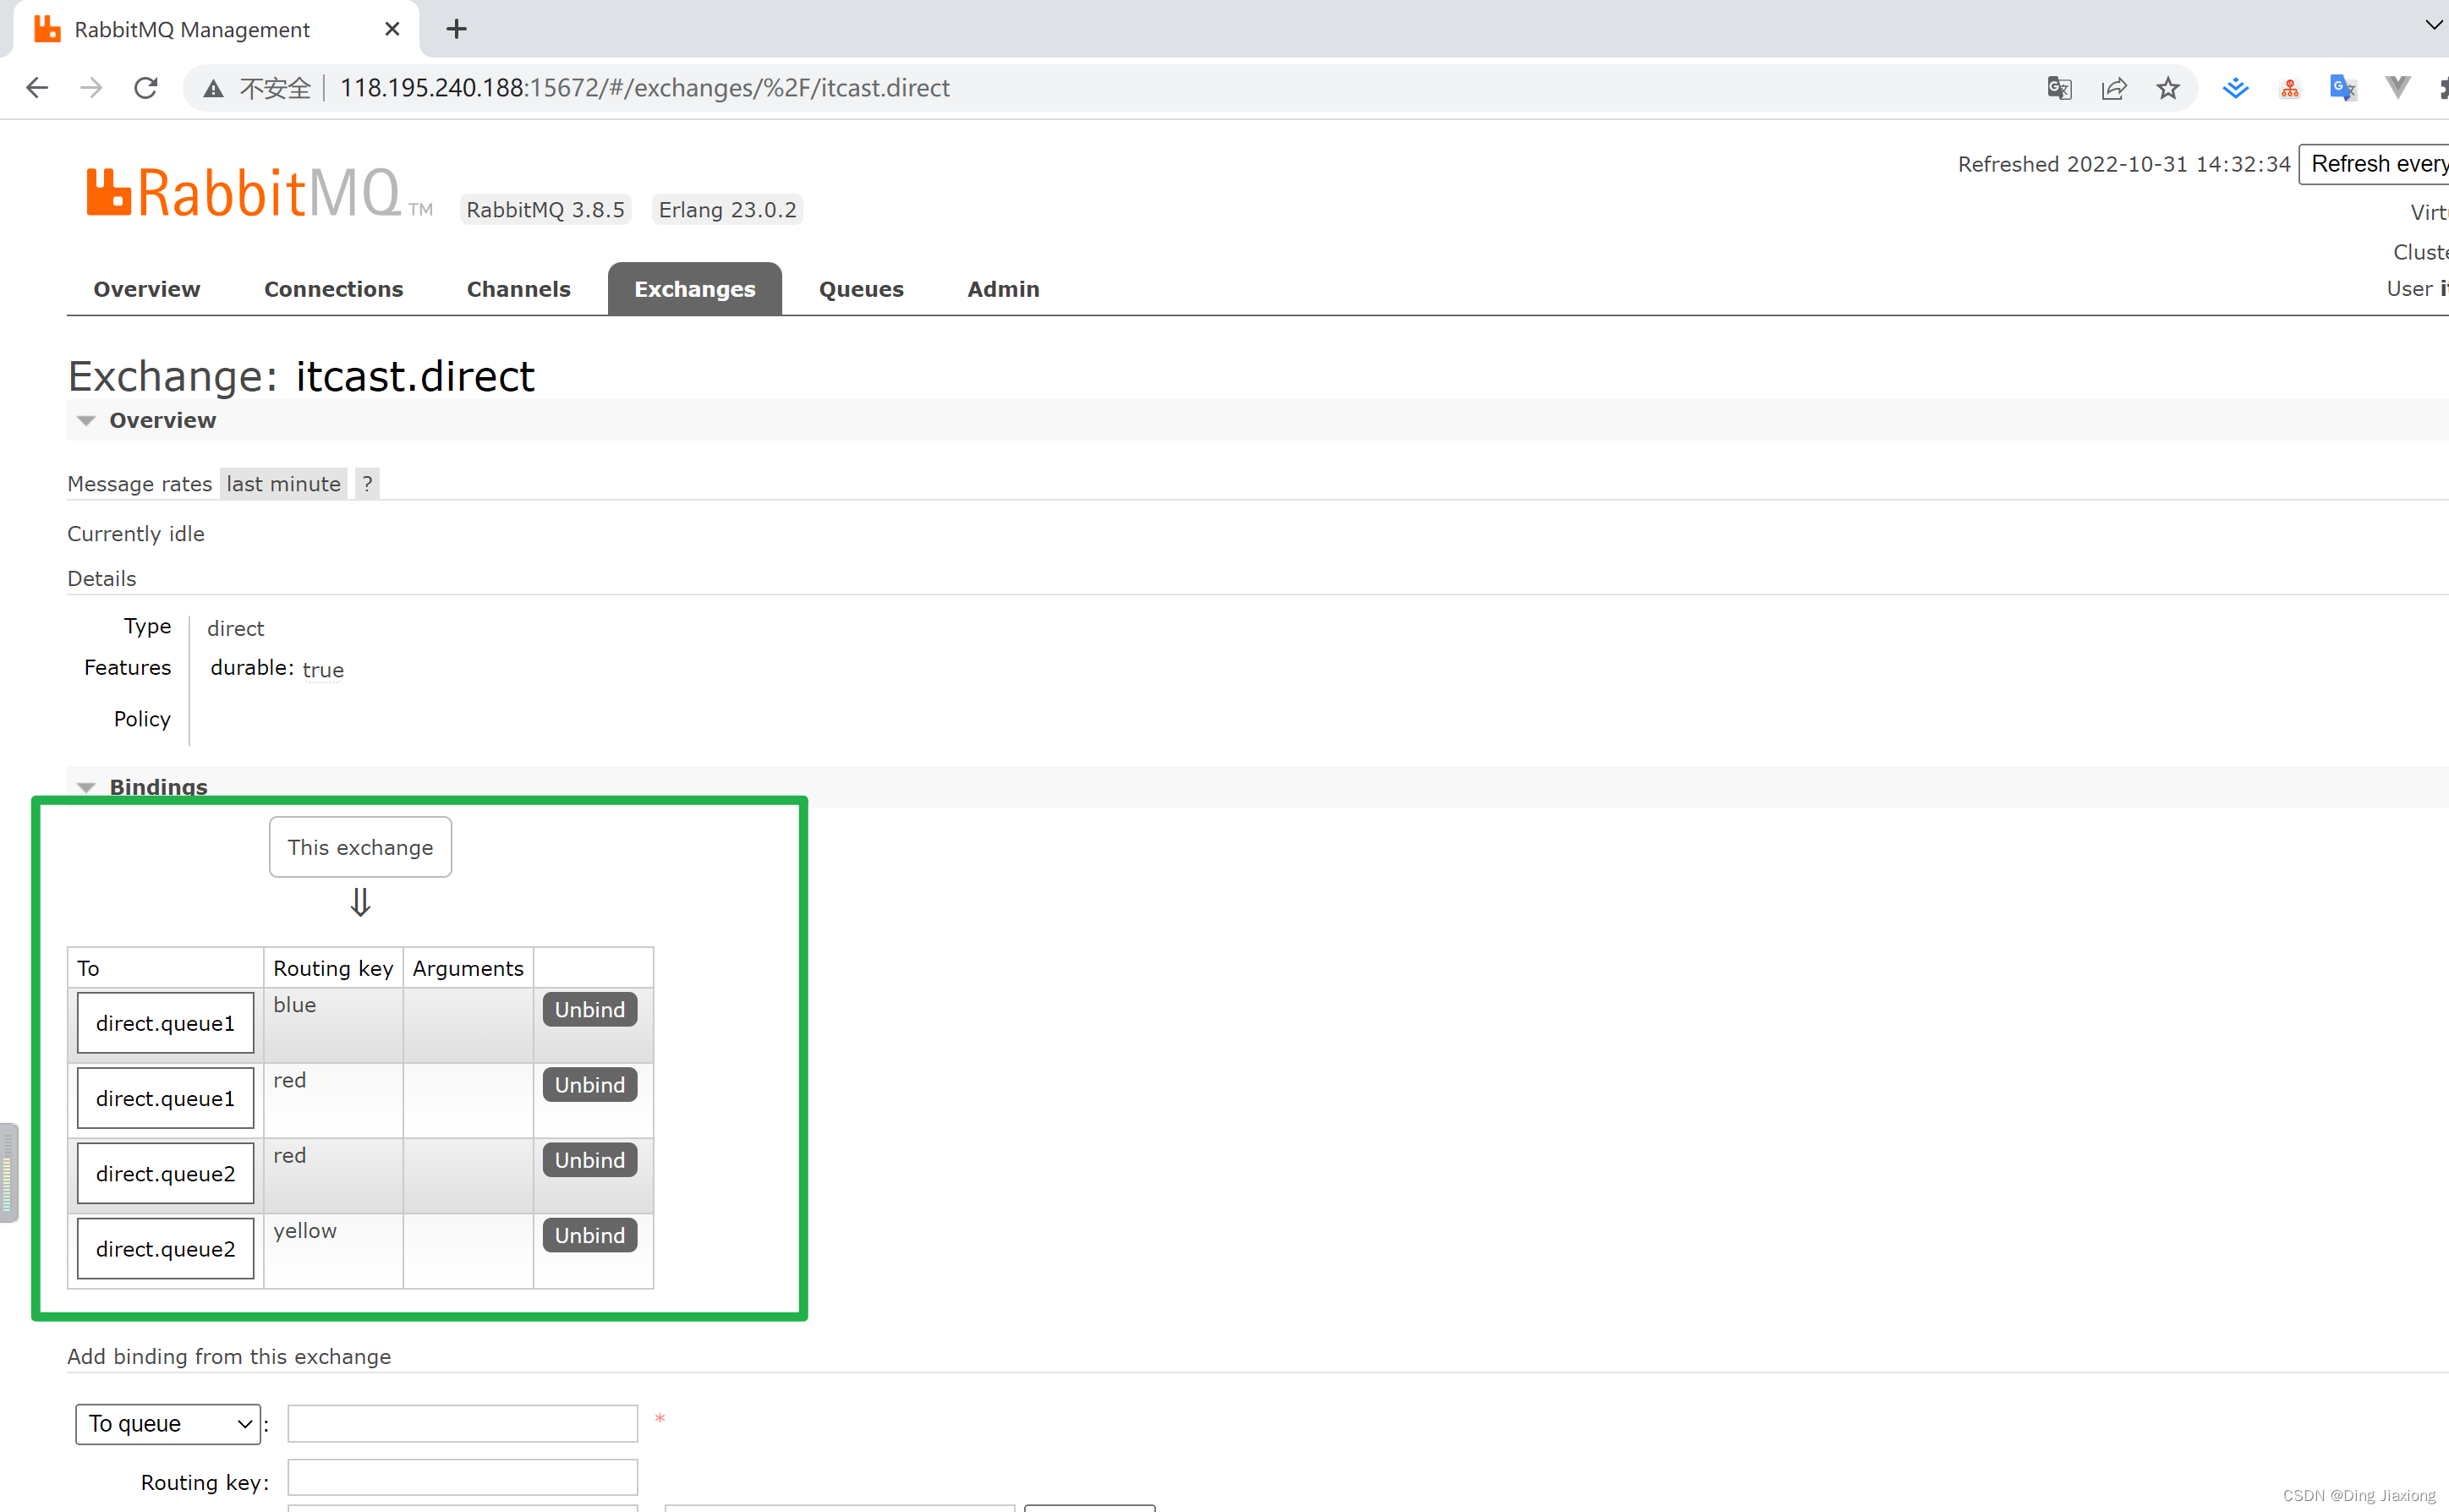Switch to the Overview tab
2449x1512 pixels.
tap(147, 289)
